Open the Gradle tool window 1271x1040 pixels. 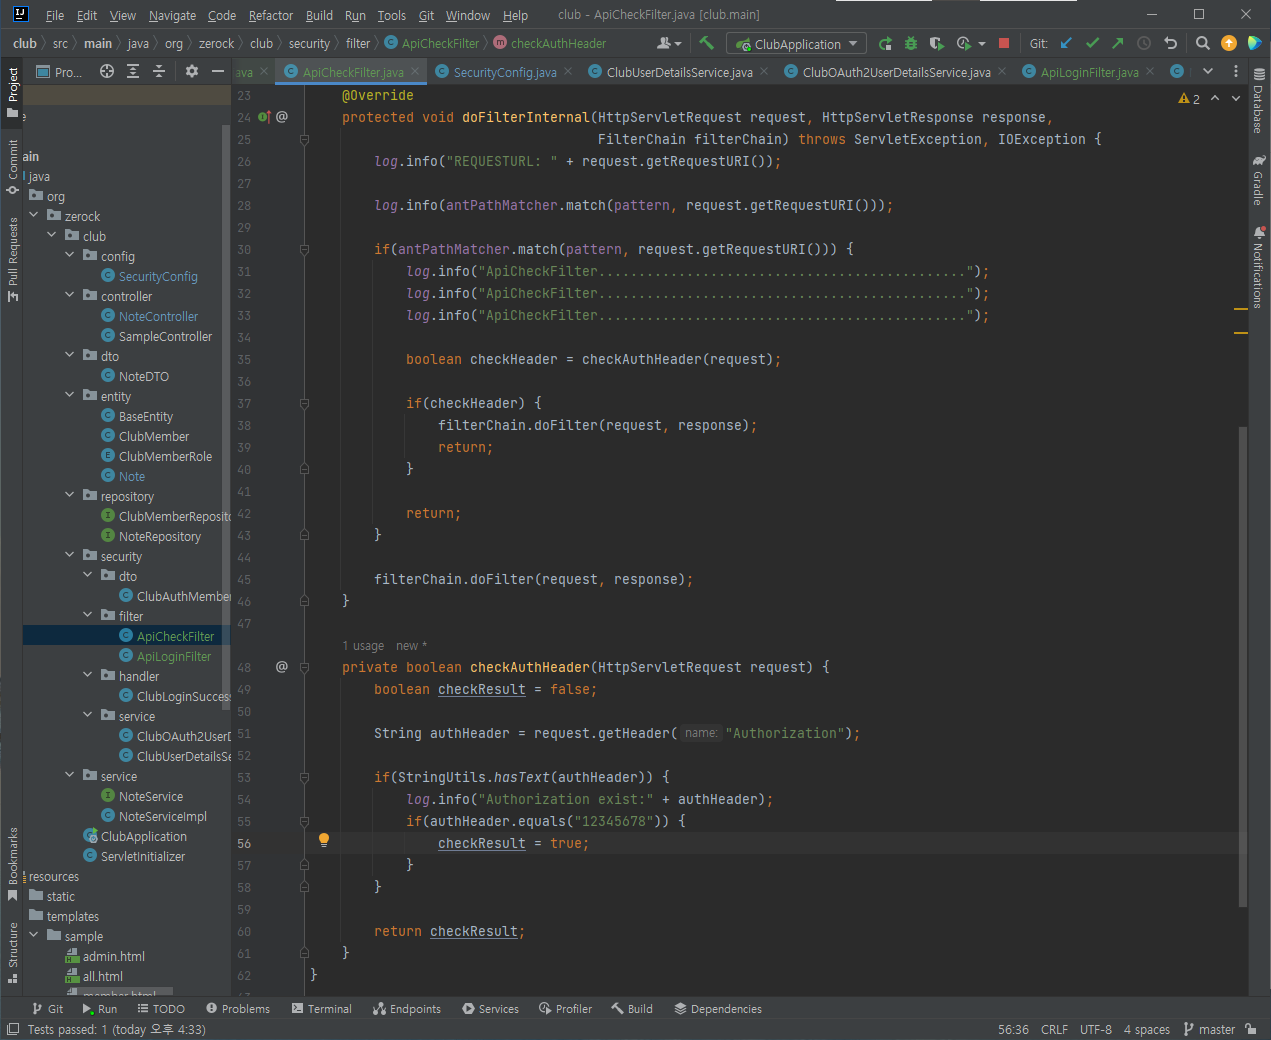click(1259, 180)
